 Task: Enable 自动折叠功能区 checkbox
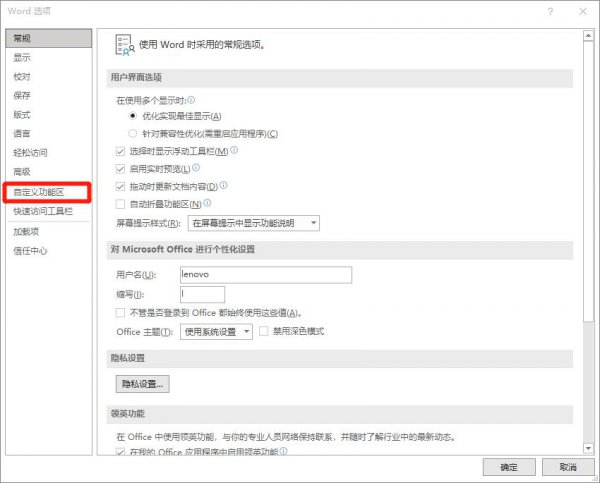(x=120, y=204)
